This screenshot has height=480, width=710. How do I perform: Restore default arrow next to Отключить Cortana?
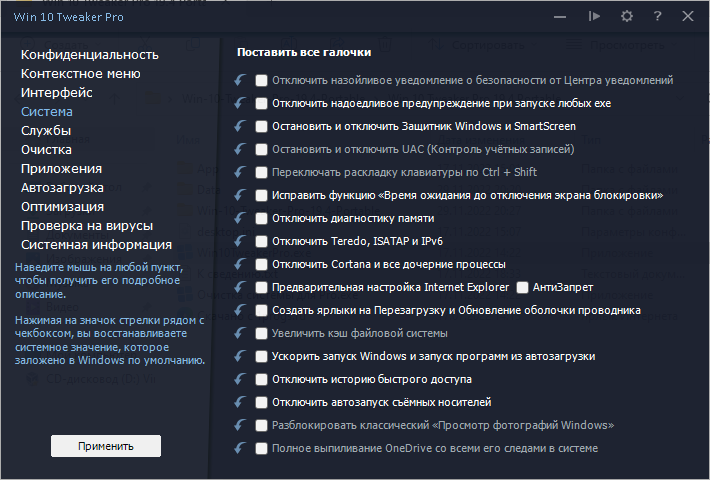tap(239, 264)
